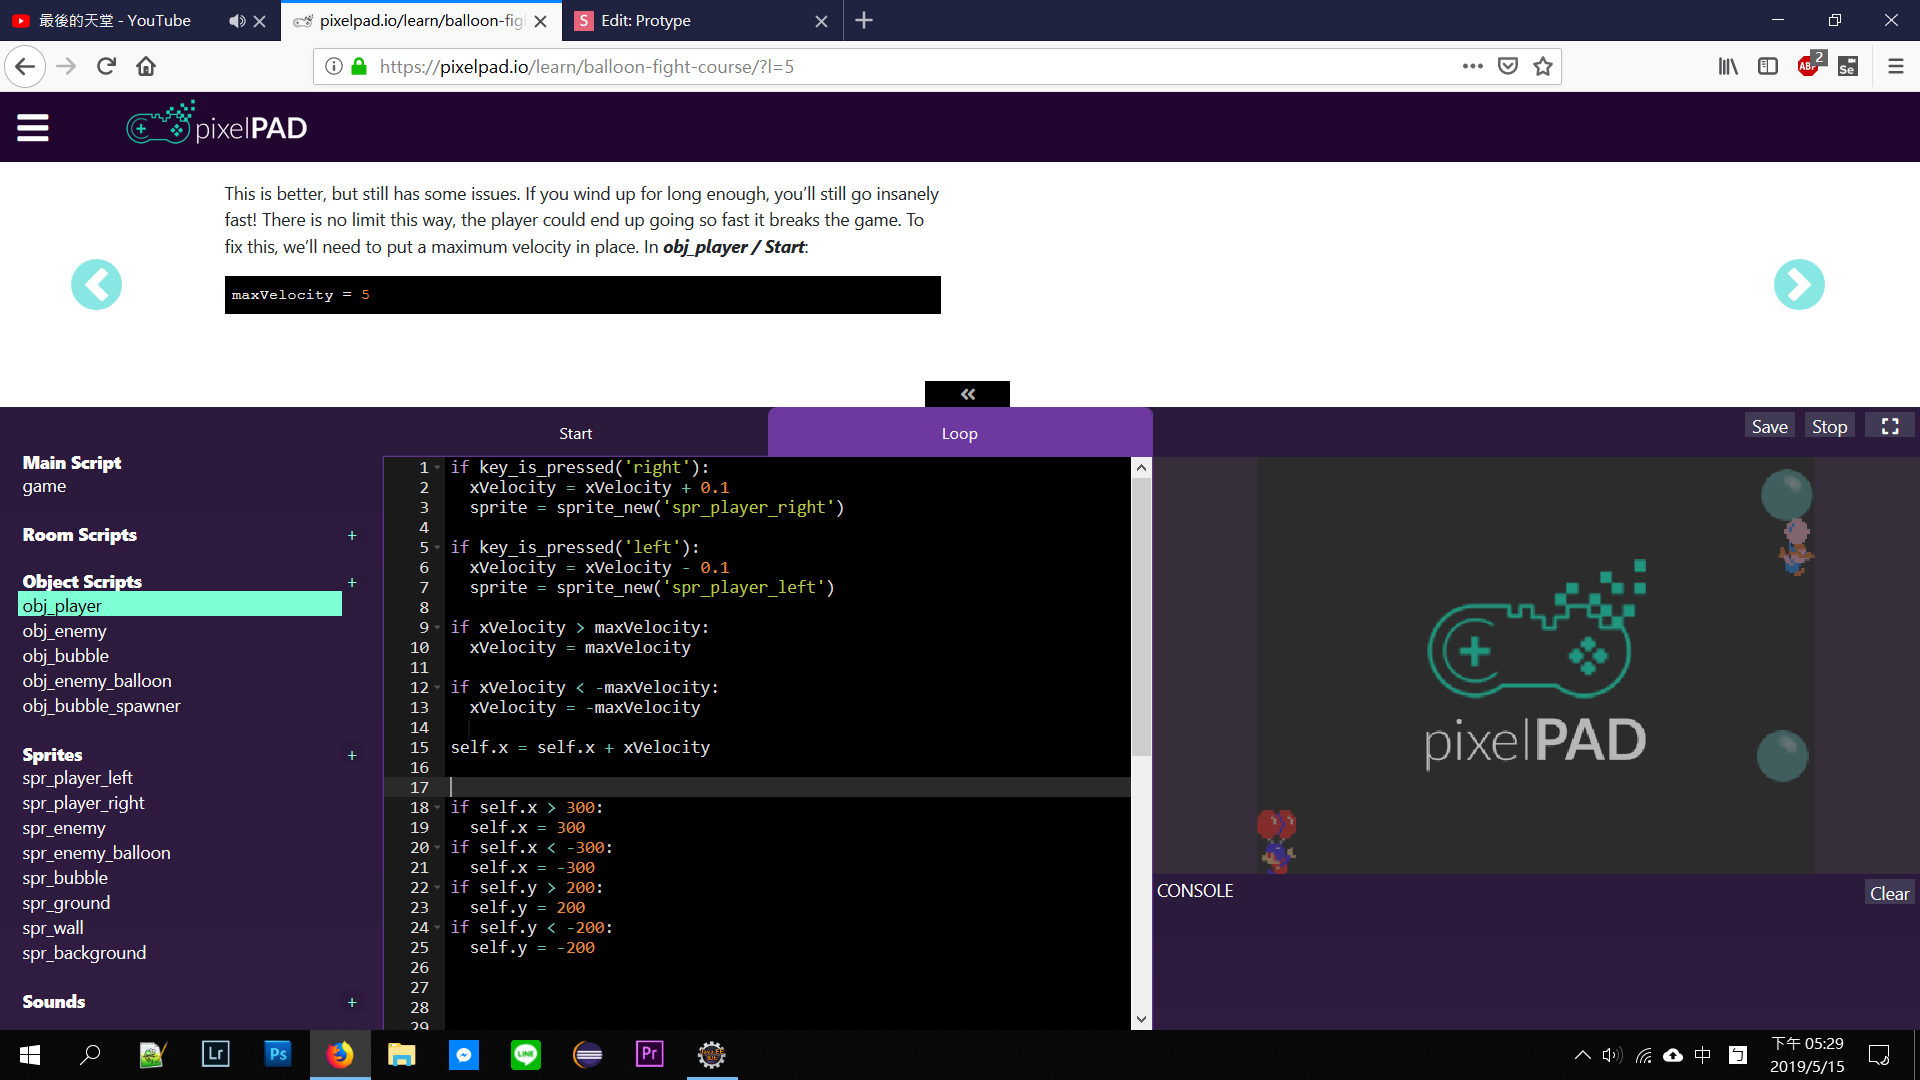Open the pixelPAD hamburger menu
Screen dimensions: 1920x1080
(x=33, y=127)
